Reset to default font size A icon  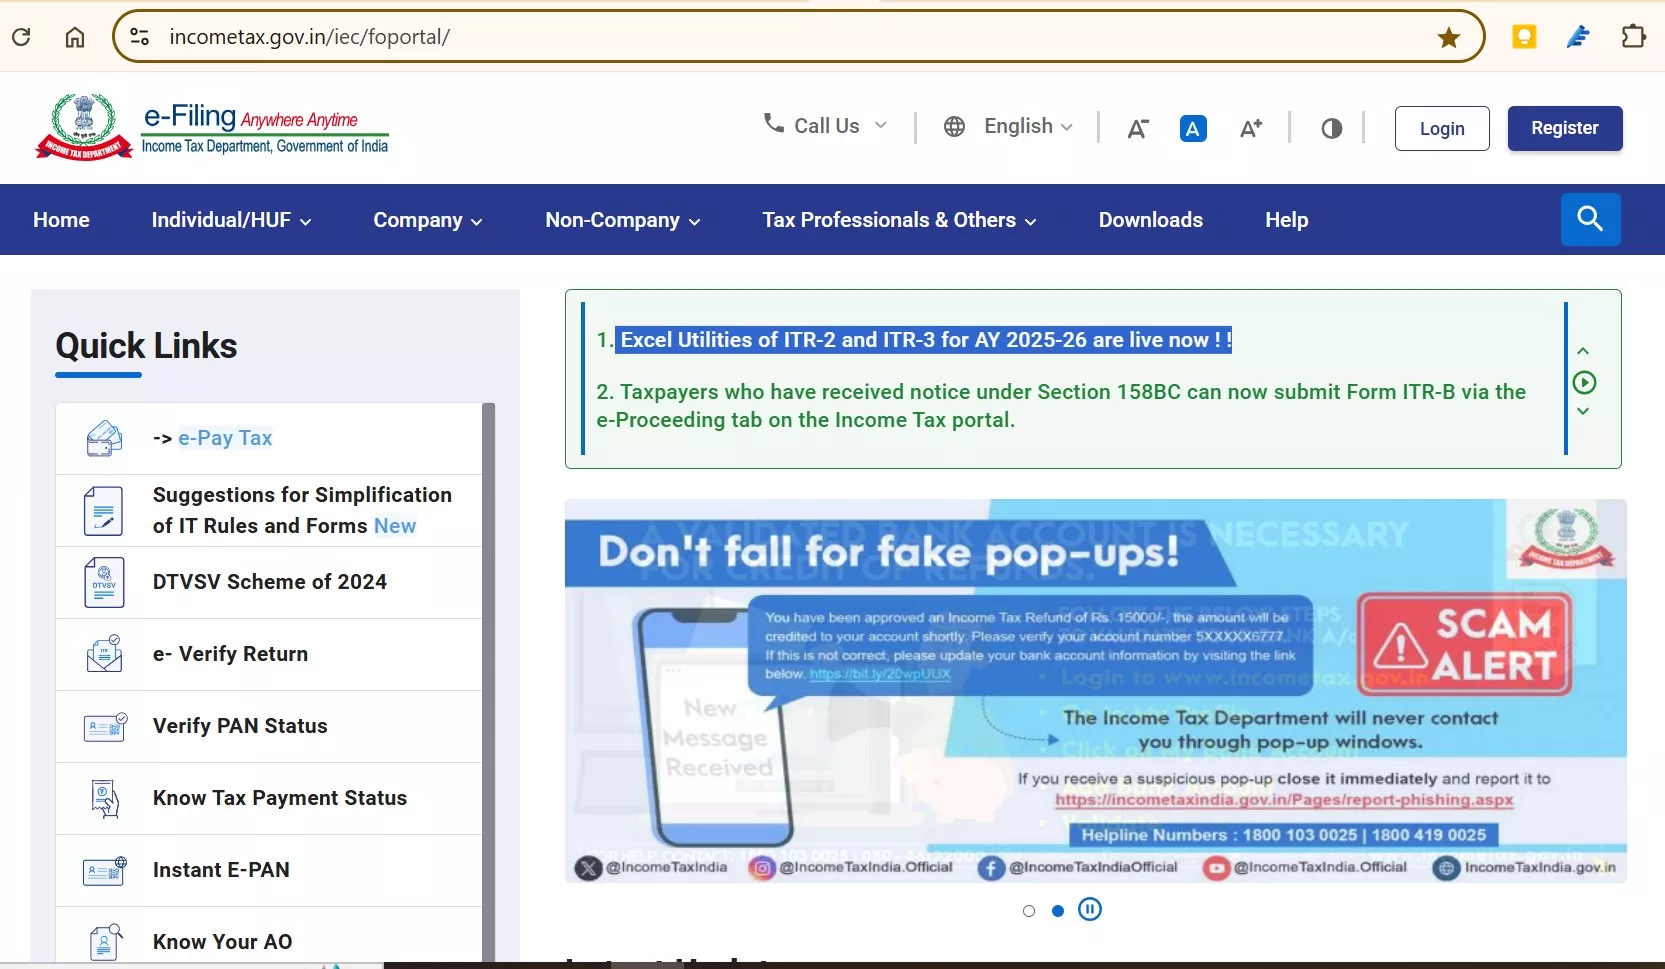coord(1193,129)
